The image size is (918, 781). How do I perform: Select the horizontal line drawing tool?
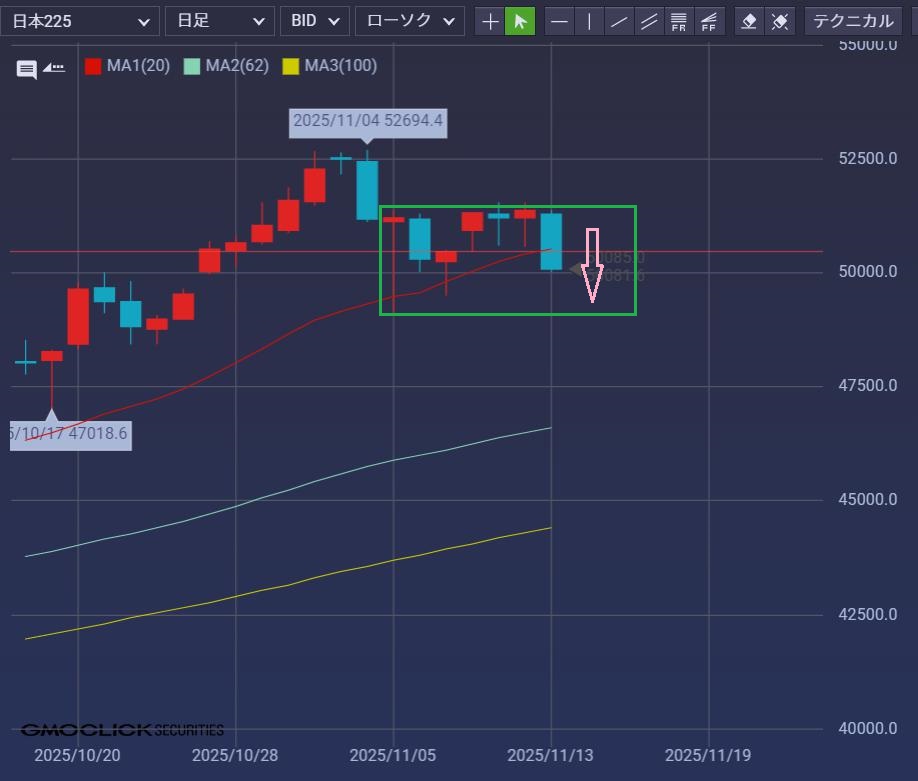560,21
